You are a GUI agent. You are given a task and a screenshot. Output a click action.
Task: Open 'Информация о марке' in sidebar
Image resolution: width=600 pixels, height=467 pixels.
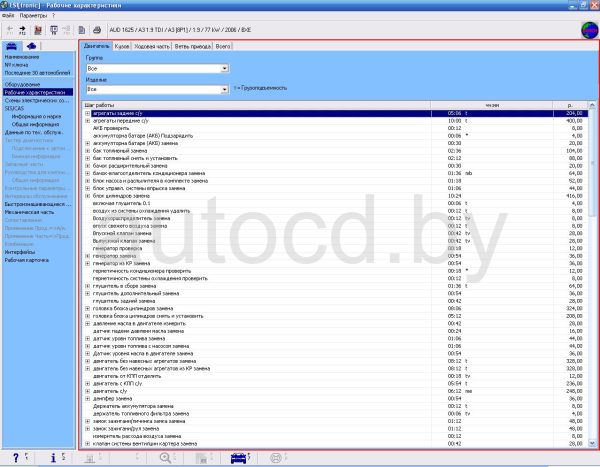(36, 116)
